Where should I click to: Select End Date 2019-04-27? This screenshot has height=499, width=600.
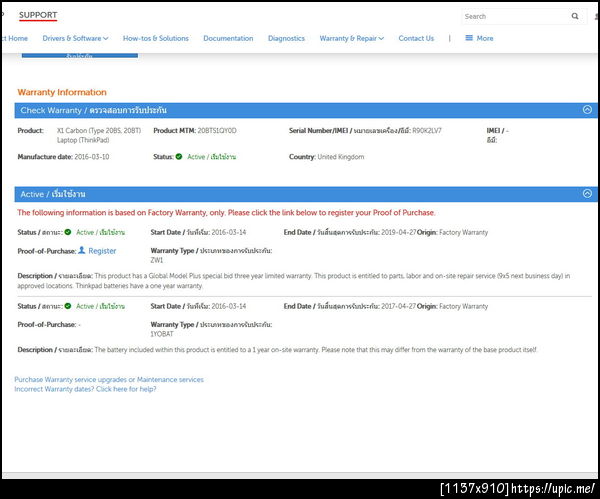pyautogui.click(x=398, y=232)
